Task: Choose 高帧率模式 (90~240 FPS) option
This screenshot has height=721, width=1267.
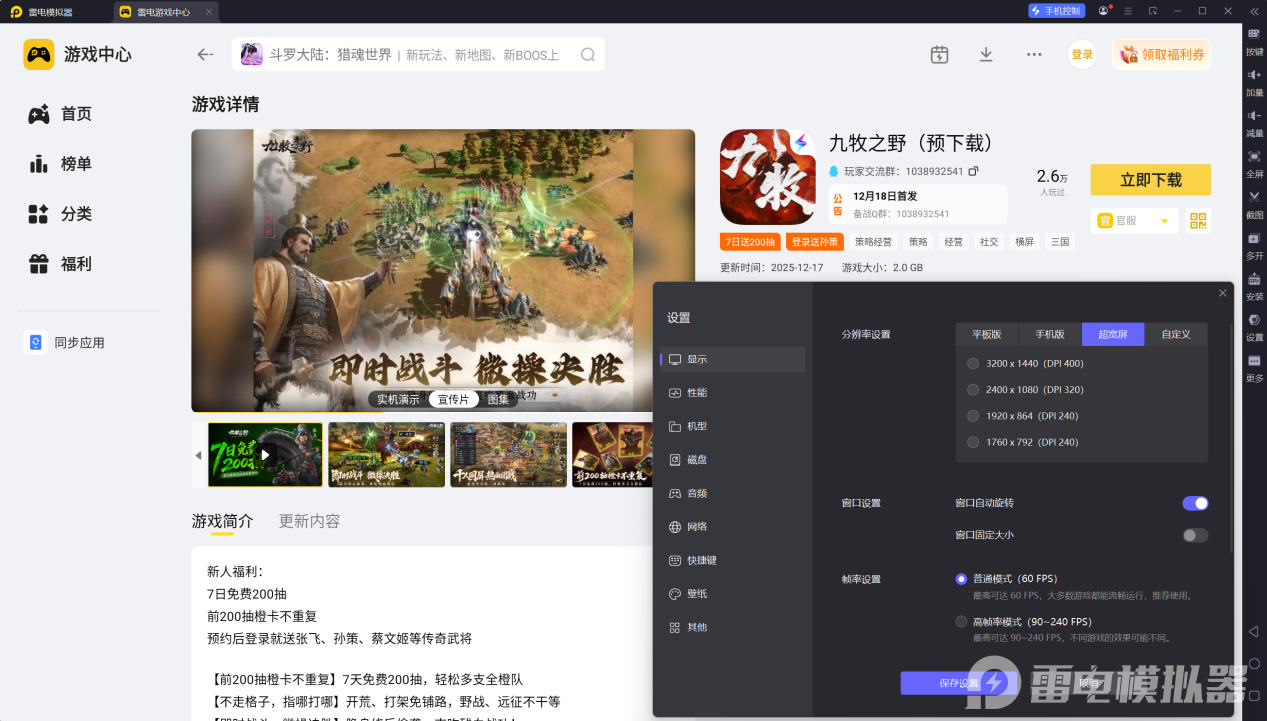Action: coord(961,622)
